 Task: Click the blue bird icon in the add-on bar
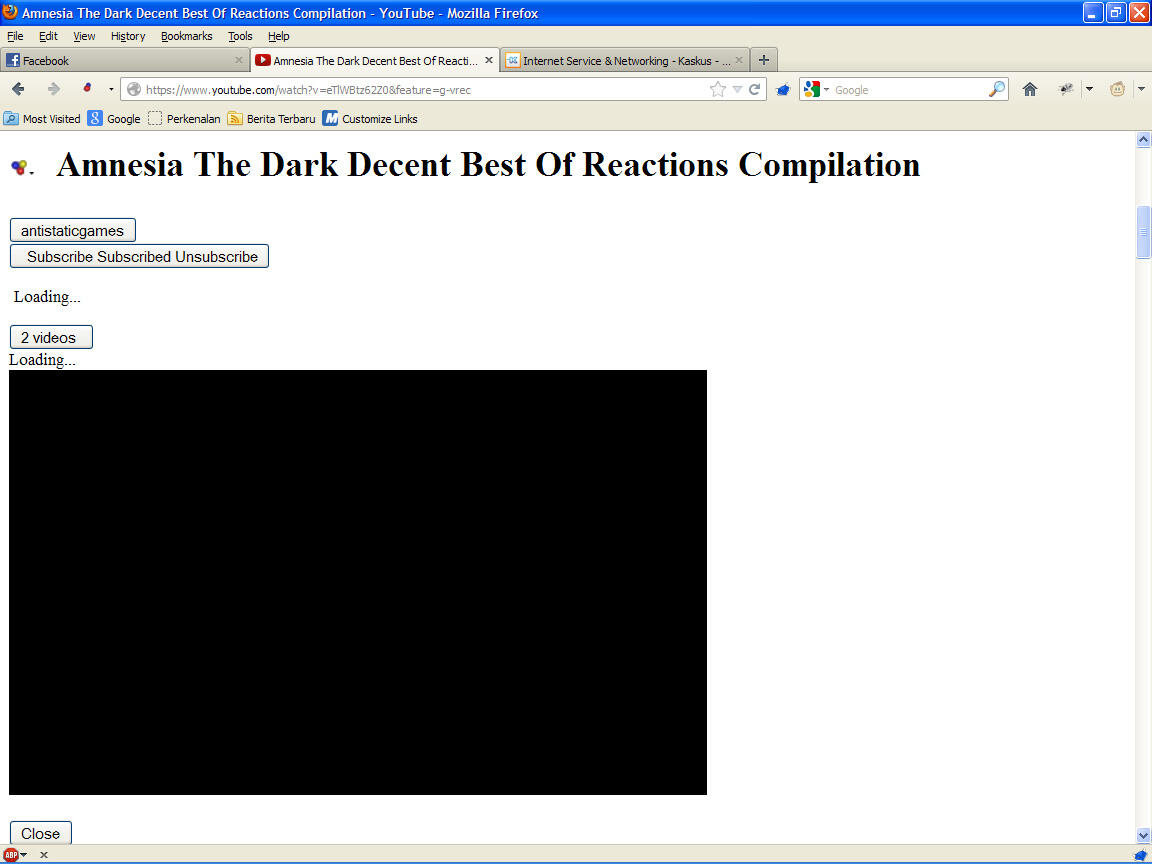tap(1141, 854)
